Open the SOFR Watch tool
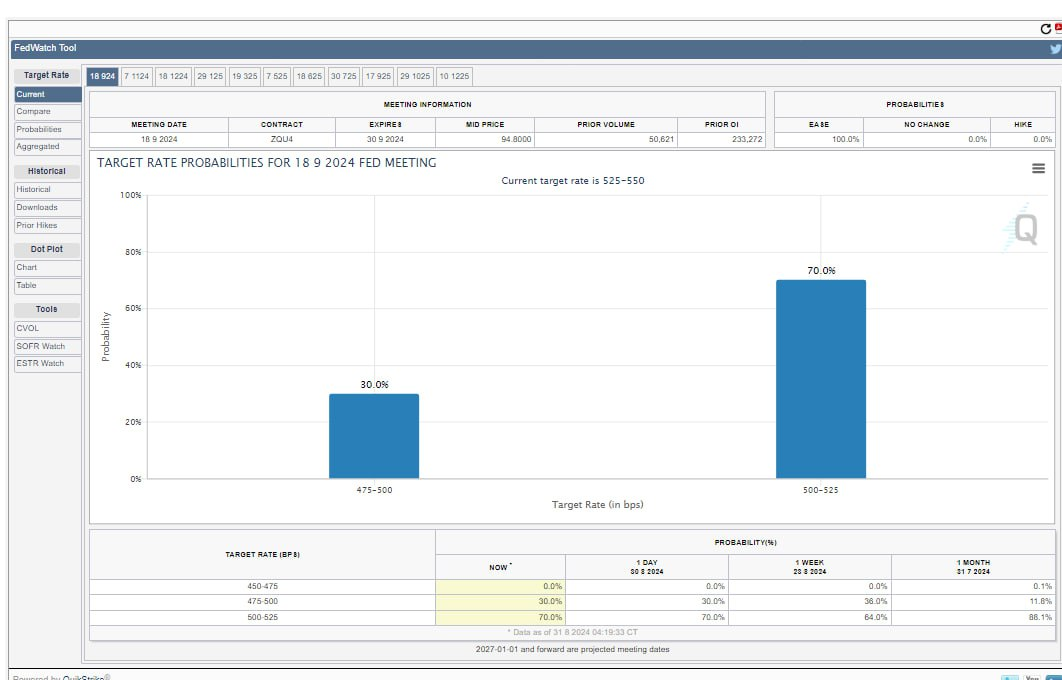Image resolution: width=1062 pixels, height=680 pixels. tap(47, 346)
